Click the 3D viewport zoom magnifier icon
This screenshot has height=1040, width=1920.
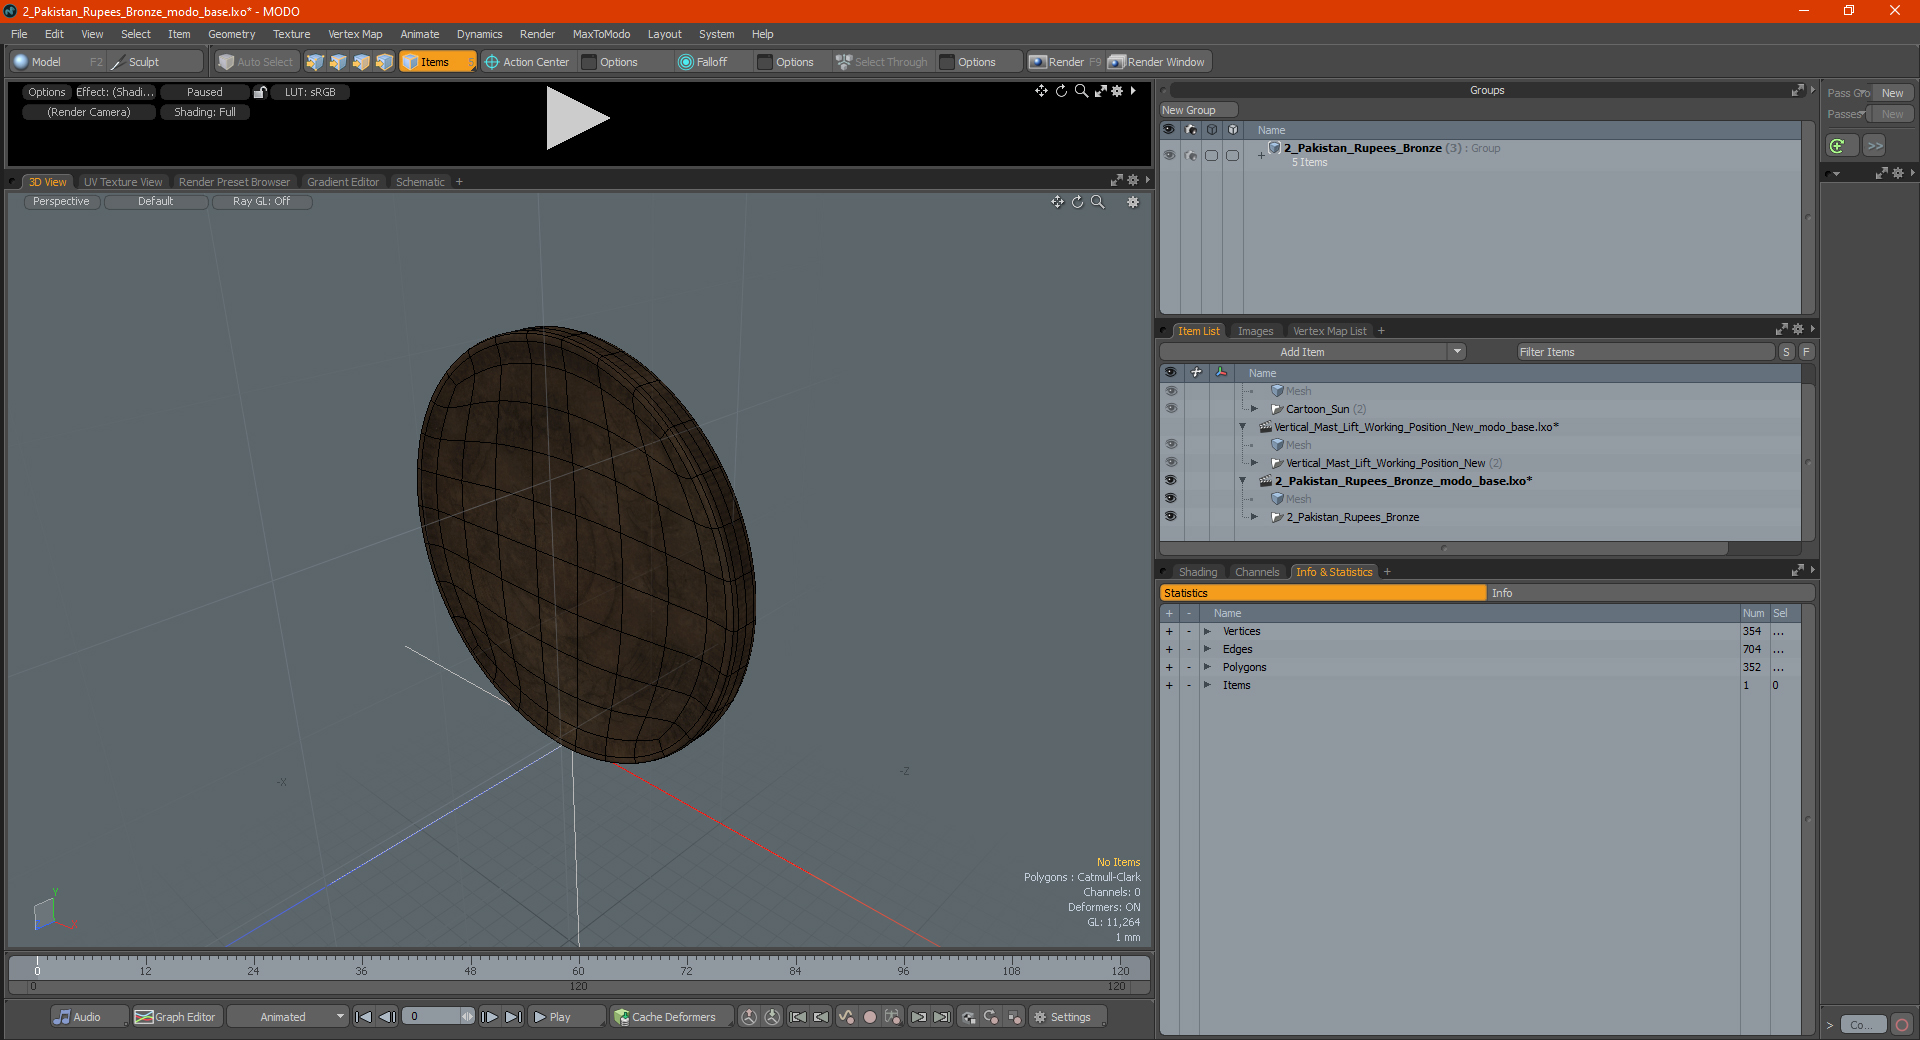[1097, 202]
